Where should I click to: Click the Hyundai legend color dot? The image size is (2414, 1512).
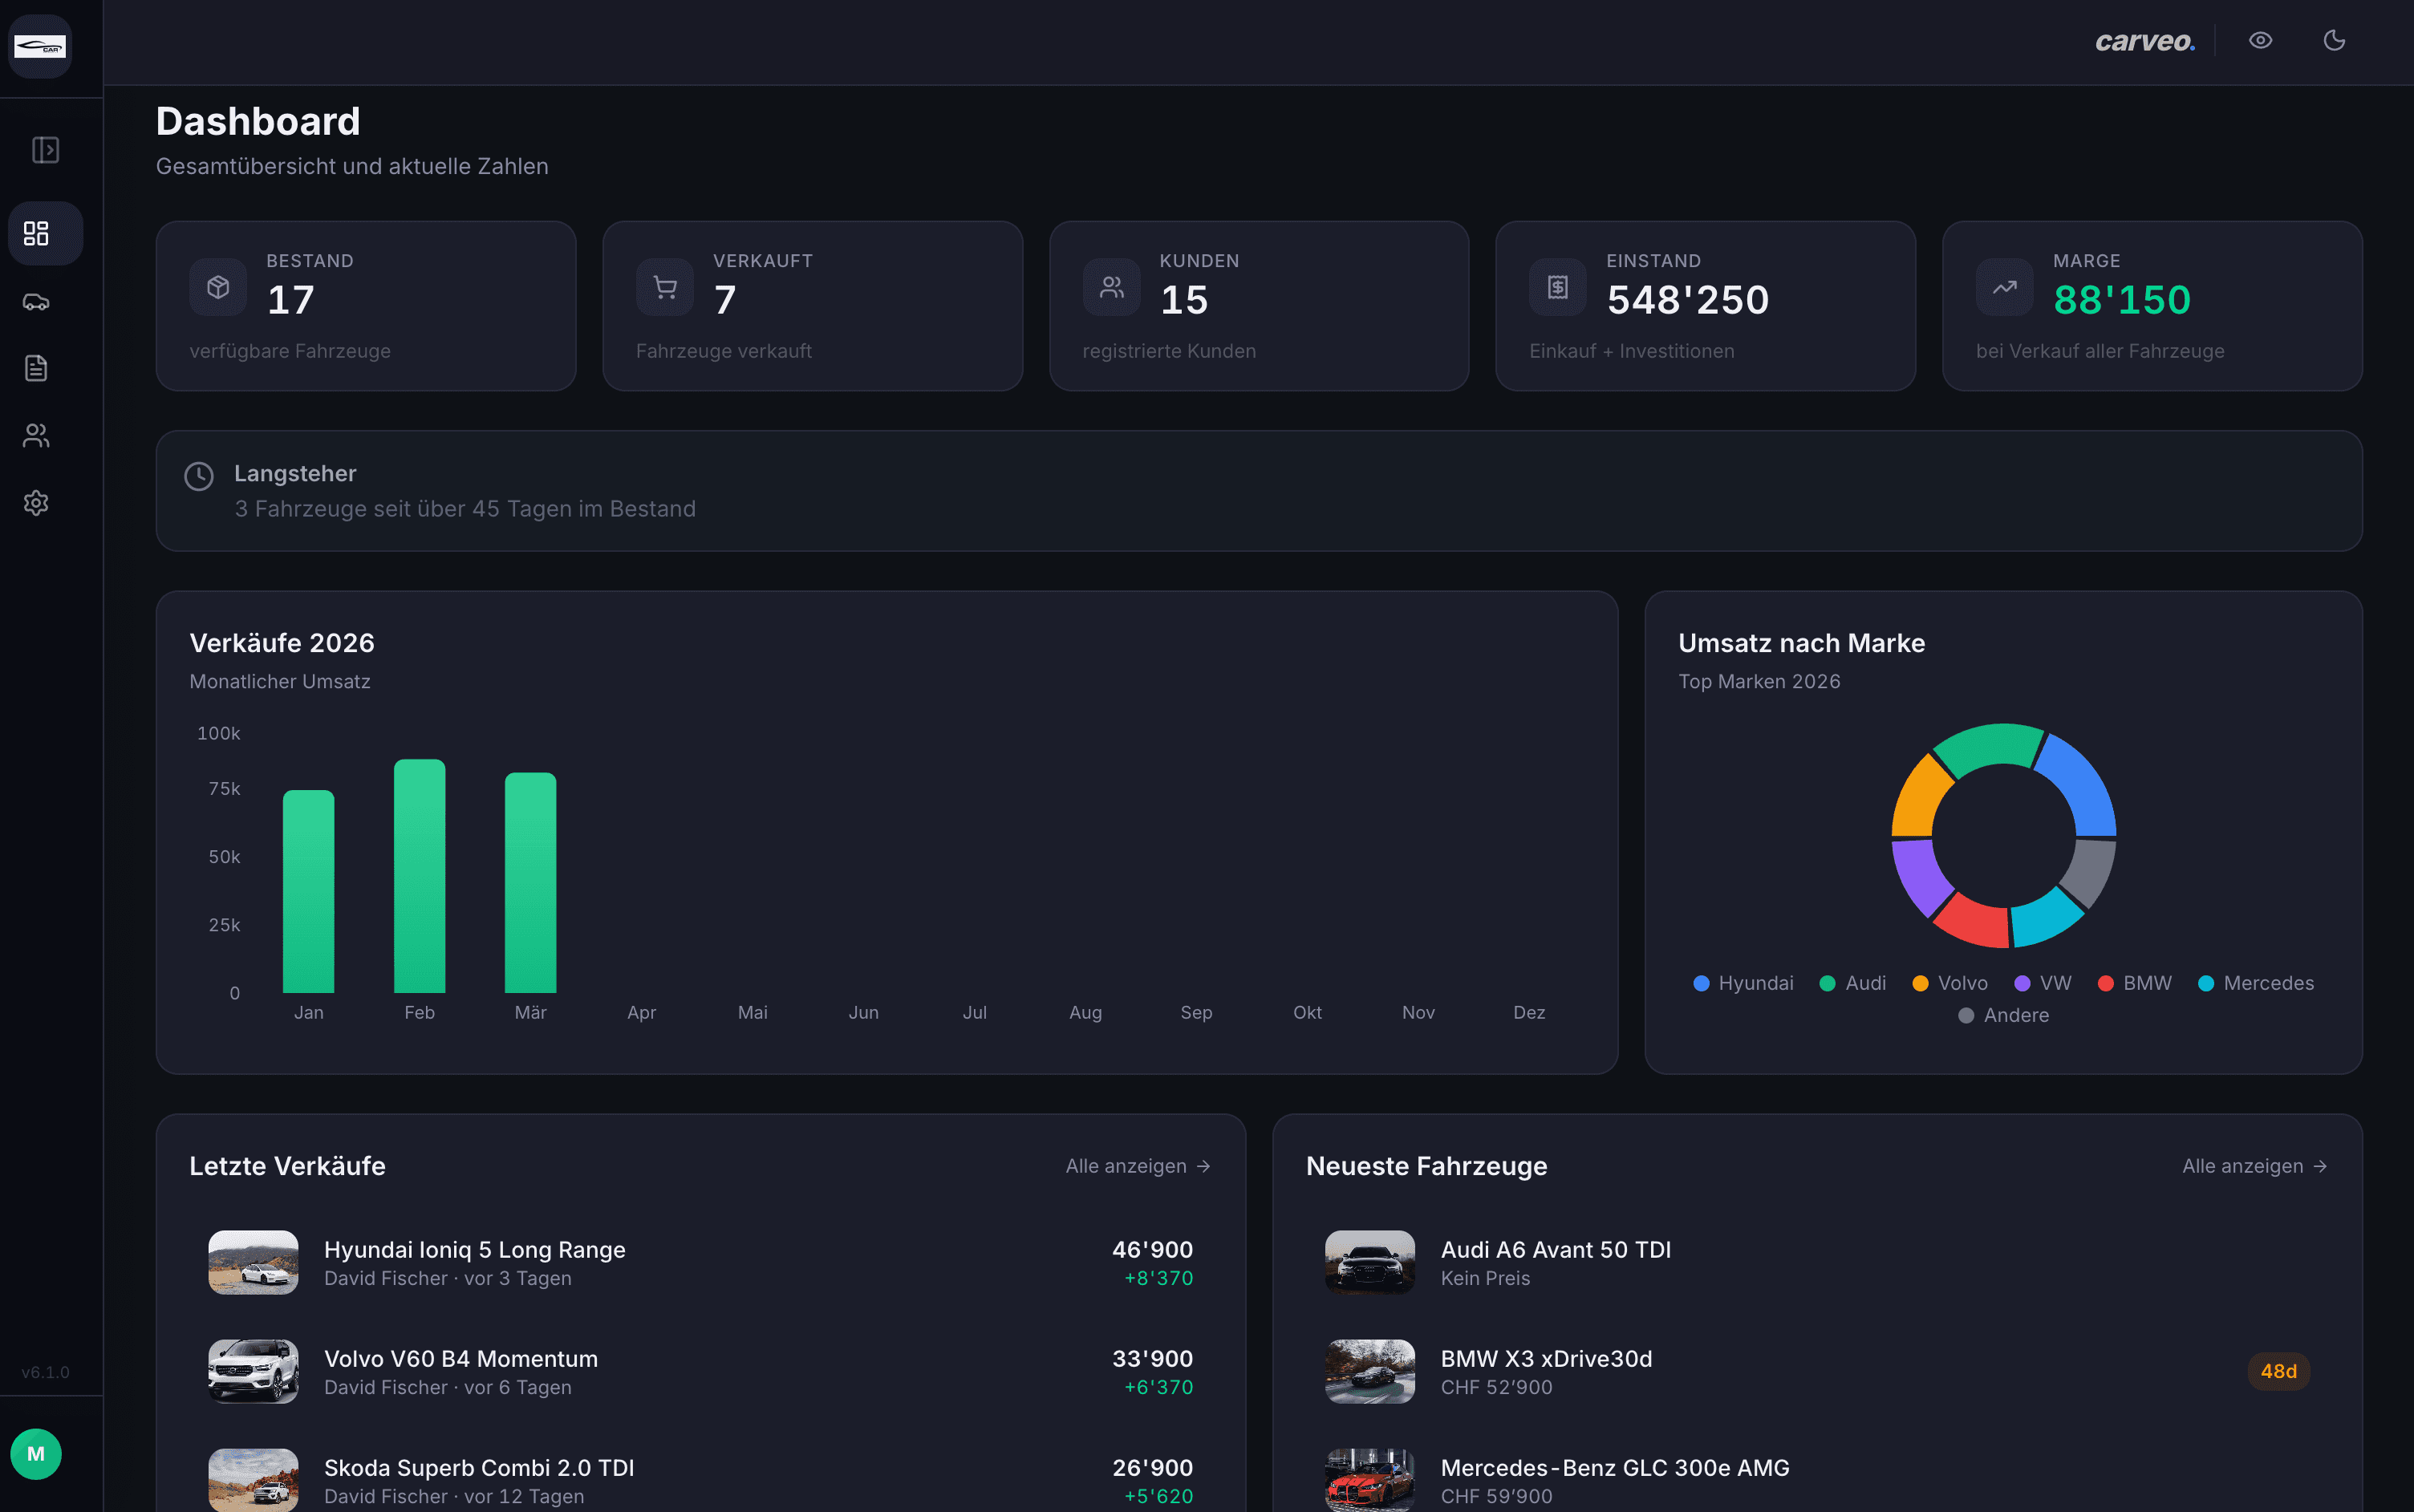(x=1701, y=983)
